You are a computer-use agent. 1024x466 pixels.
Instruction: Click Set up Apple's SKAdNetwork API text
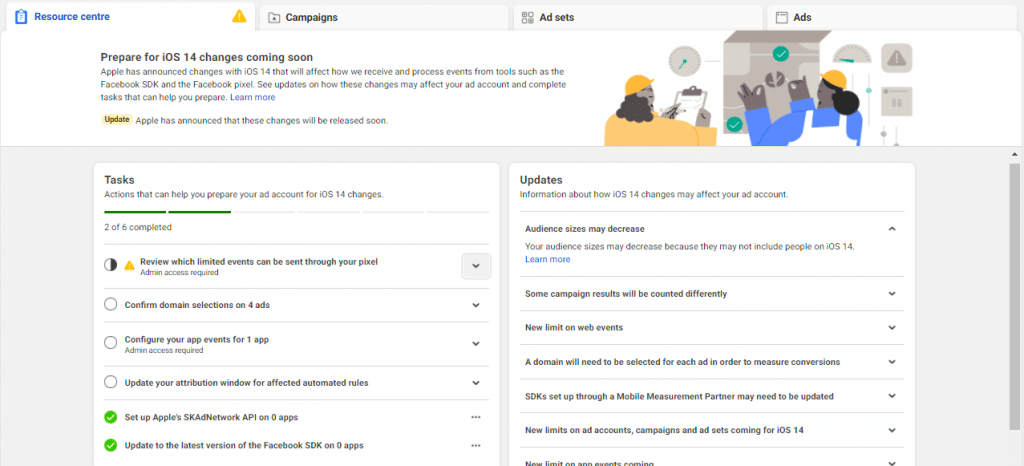click(212, 417)
